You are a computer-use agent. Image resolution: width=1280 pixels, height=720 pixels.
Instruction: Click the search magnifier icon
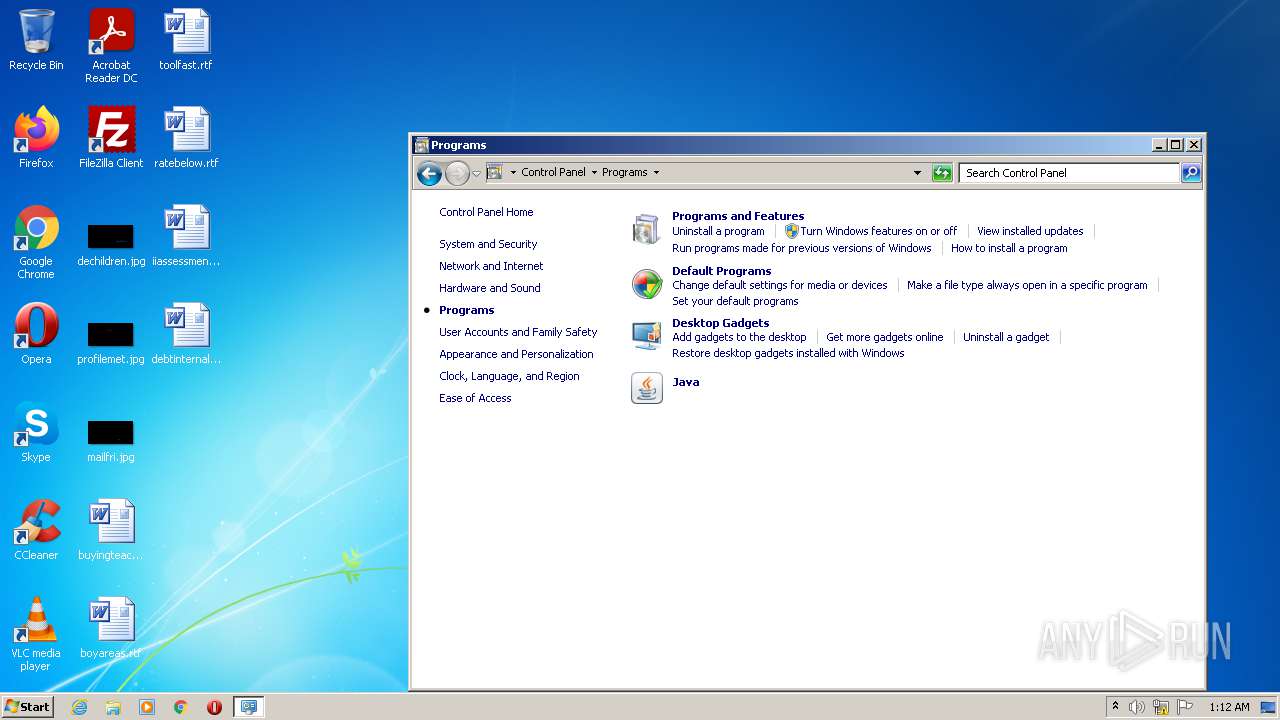coord(1191,173)
